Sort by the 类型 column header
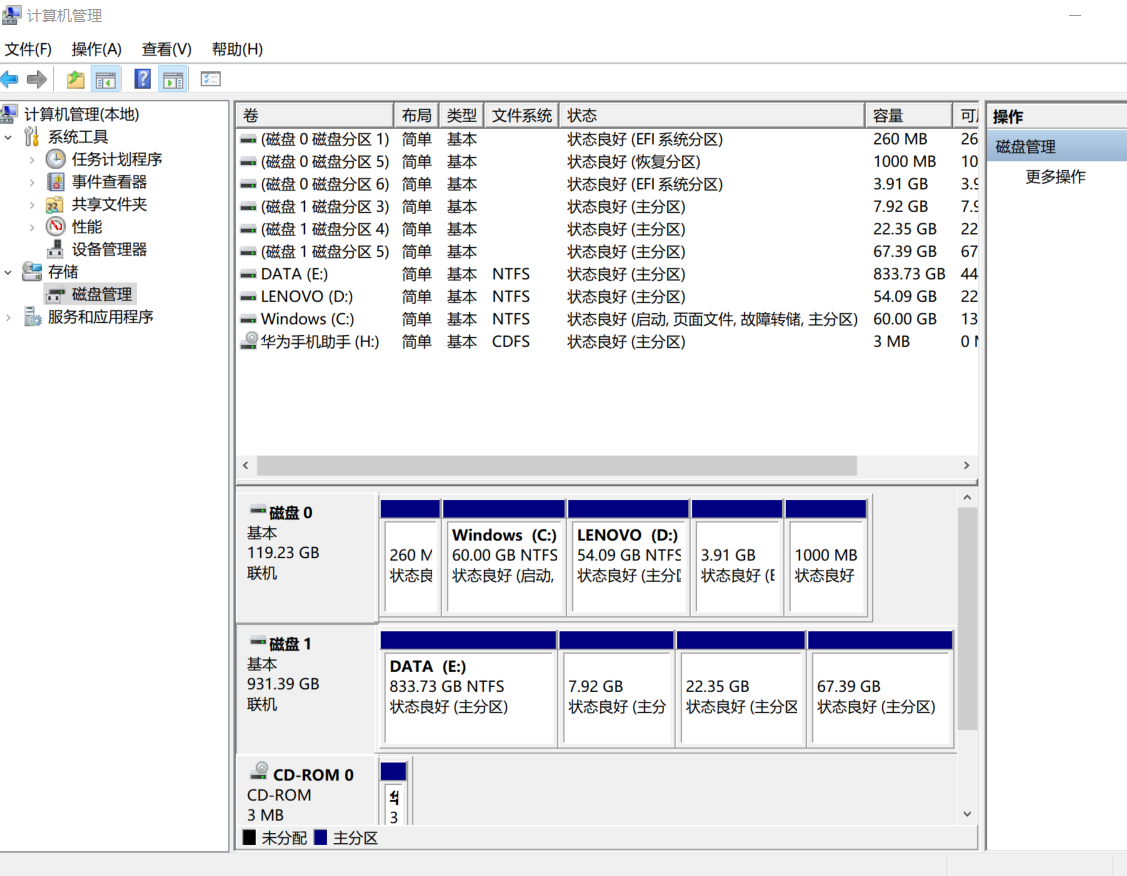 point(461,115)
